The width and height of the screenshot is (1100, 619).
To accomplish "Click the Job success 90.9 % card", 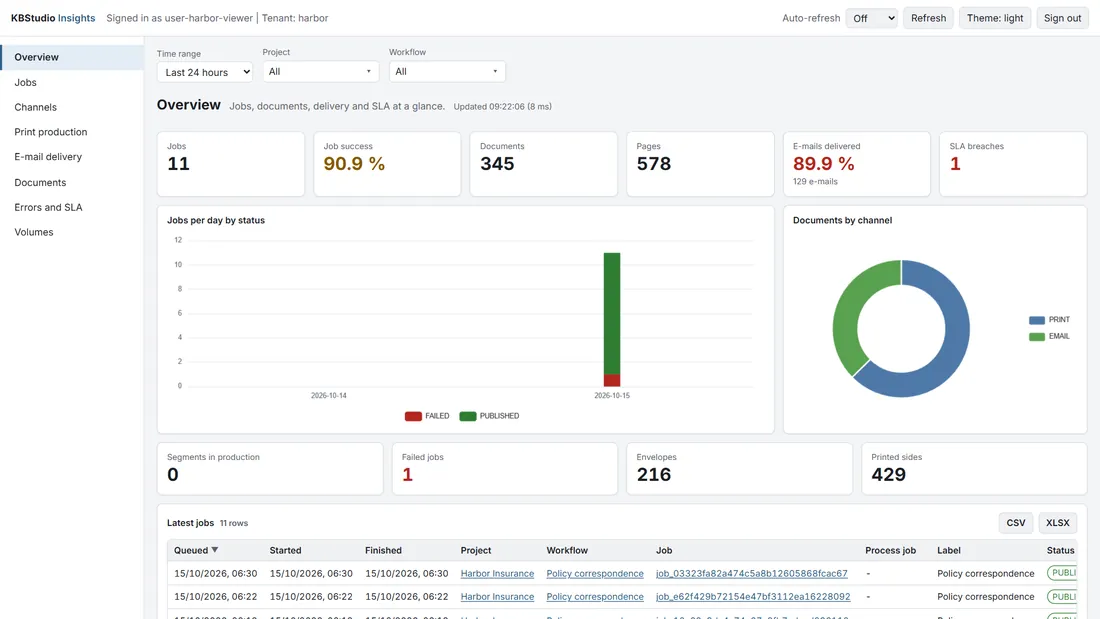I will click(x=387, y=164).
